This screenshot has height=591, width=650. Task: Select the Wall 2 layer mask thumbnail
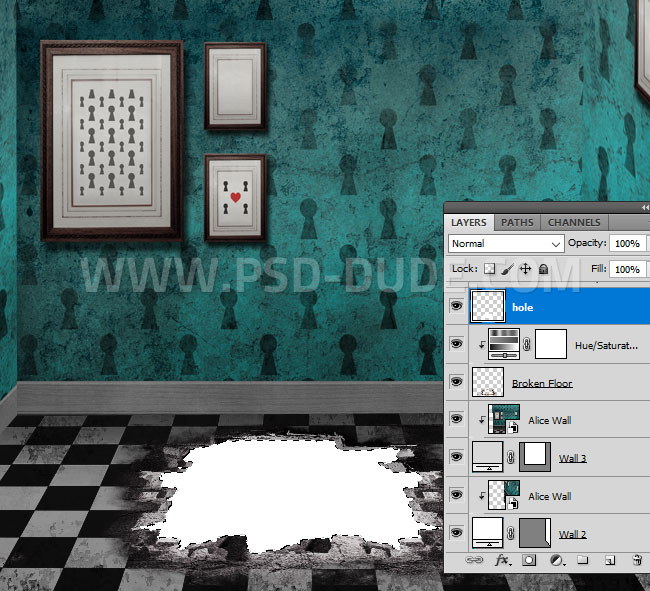537,533
